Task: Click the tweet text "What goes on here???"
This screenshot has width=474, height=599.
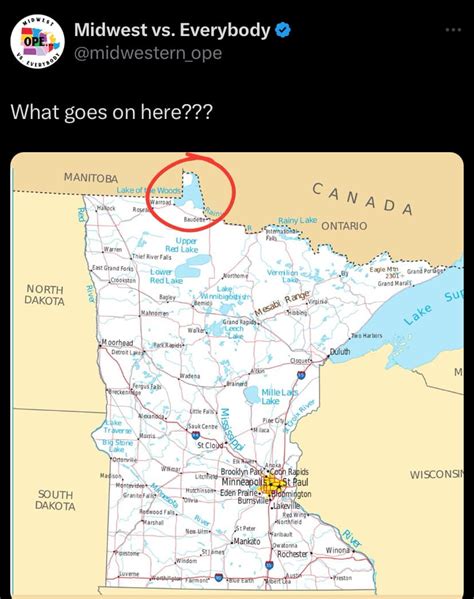Action: click(x=111, y=112)
